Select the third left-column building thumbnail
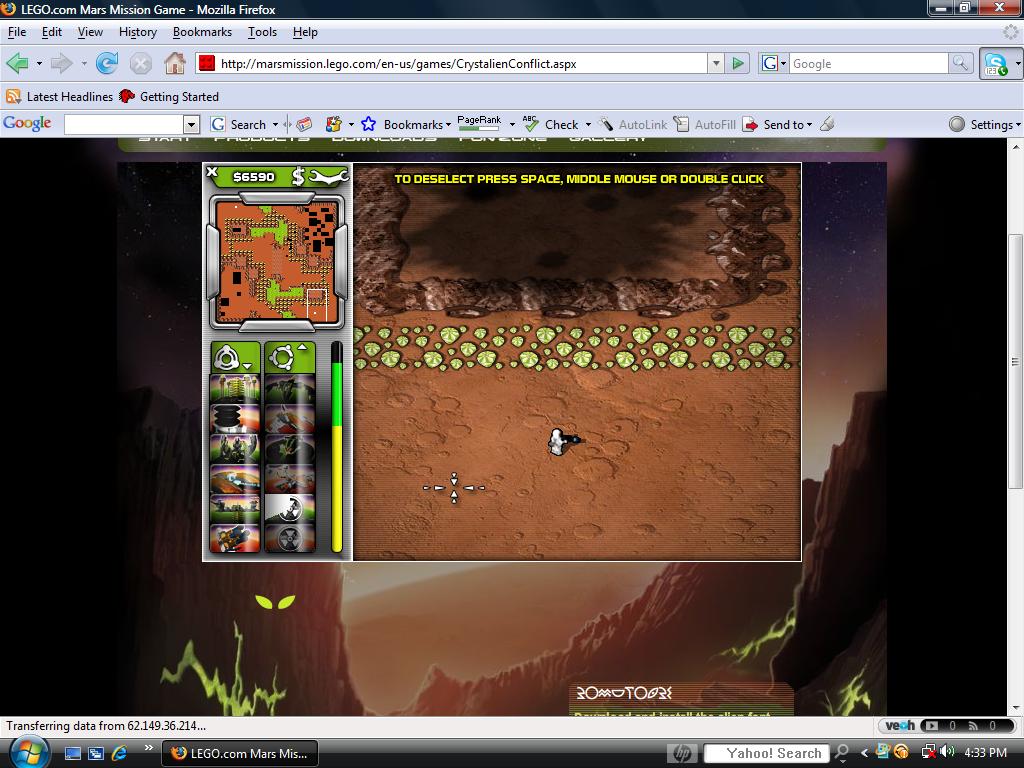This screenshot has width=1024, height=768. pos(235,449)
